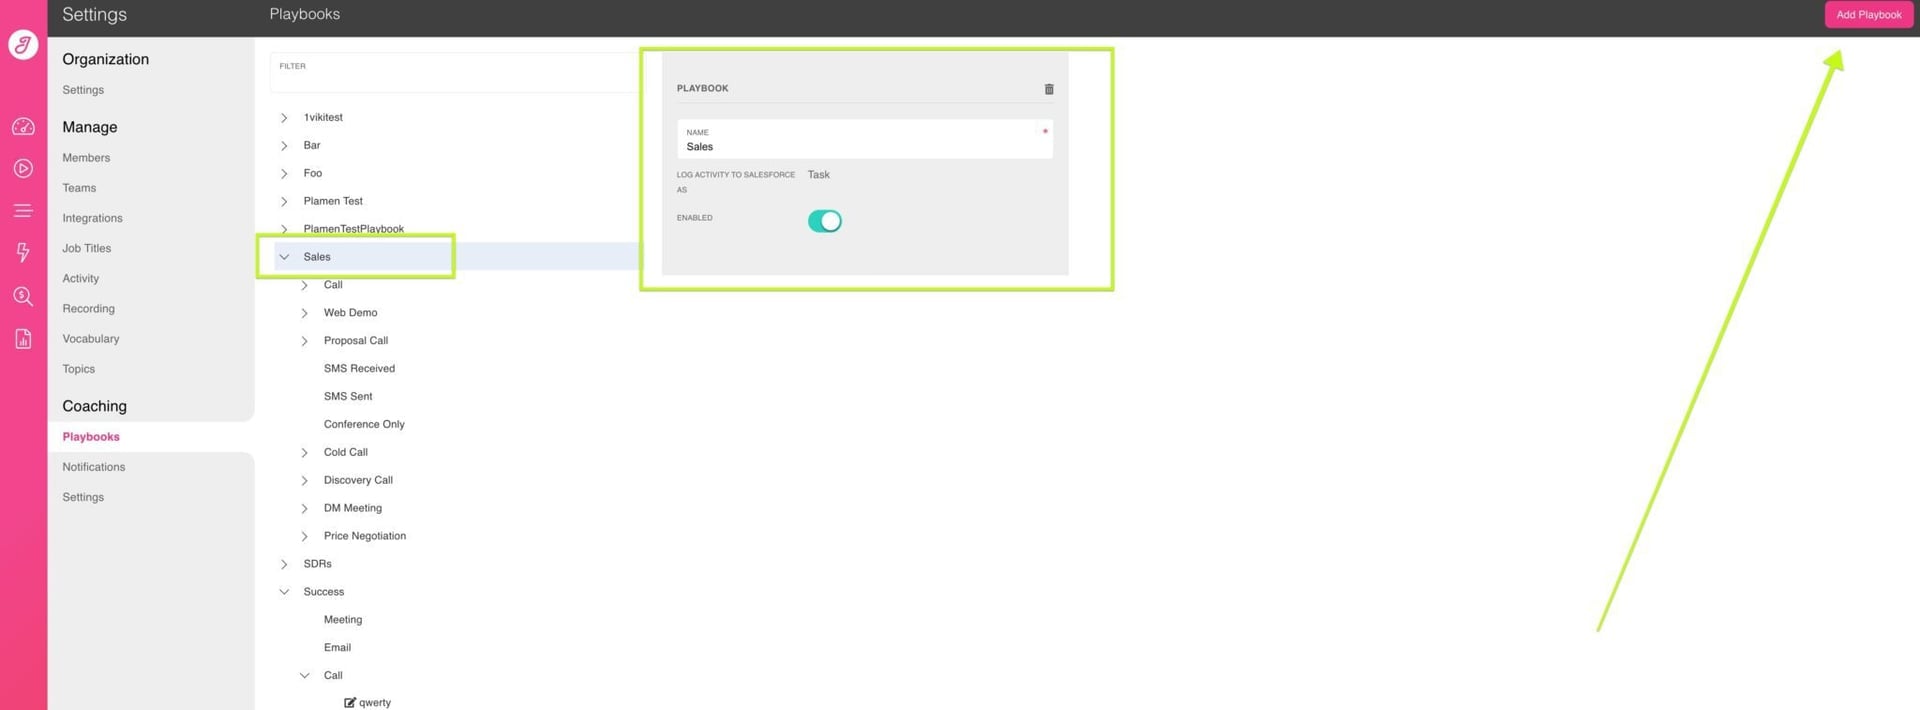This screenshot has height=710, width=1920.
Task: Open the three-lines list icon in sidebar
Action: (23, 211)
